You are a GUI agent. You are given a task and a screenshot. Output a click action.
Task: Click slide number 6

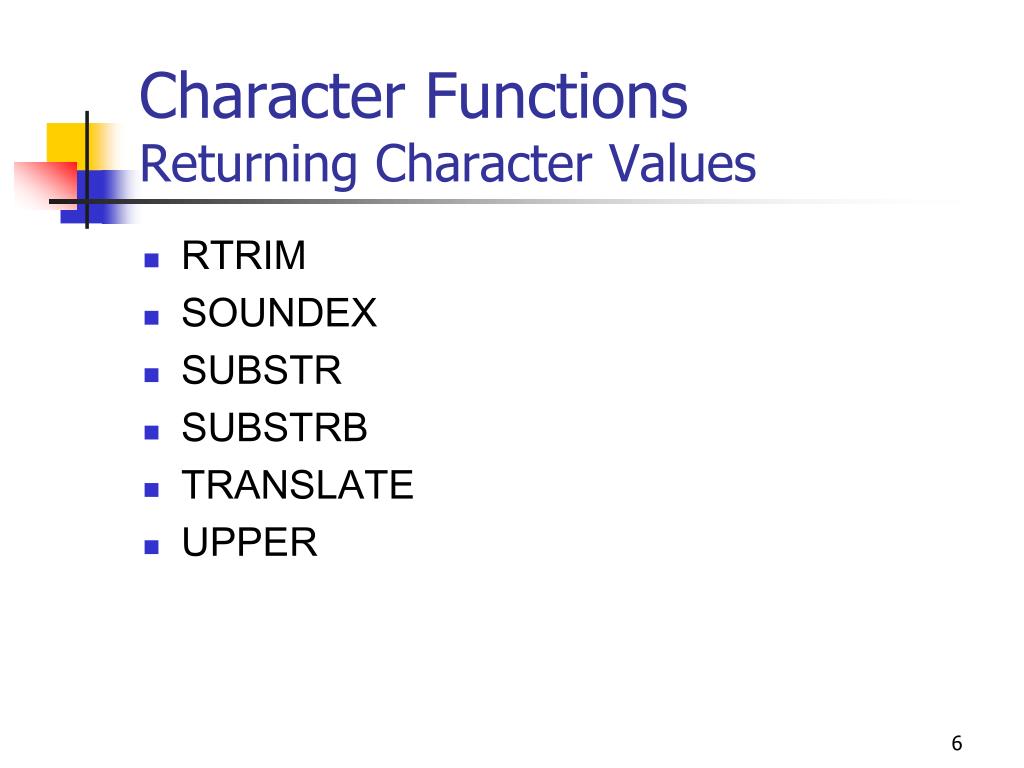coord(957,743)
